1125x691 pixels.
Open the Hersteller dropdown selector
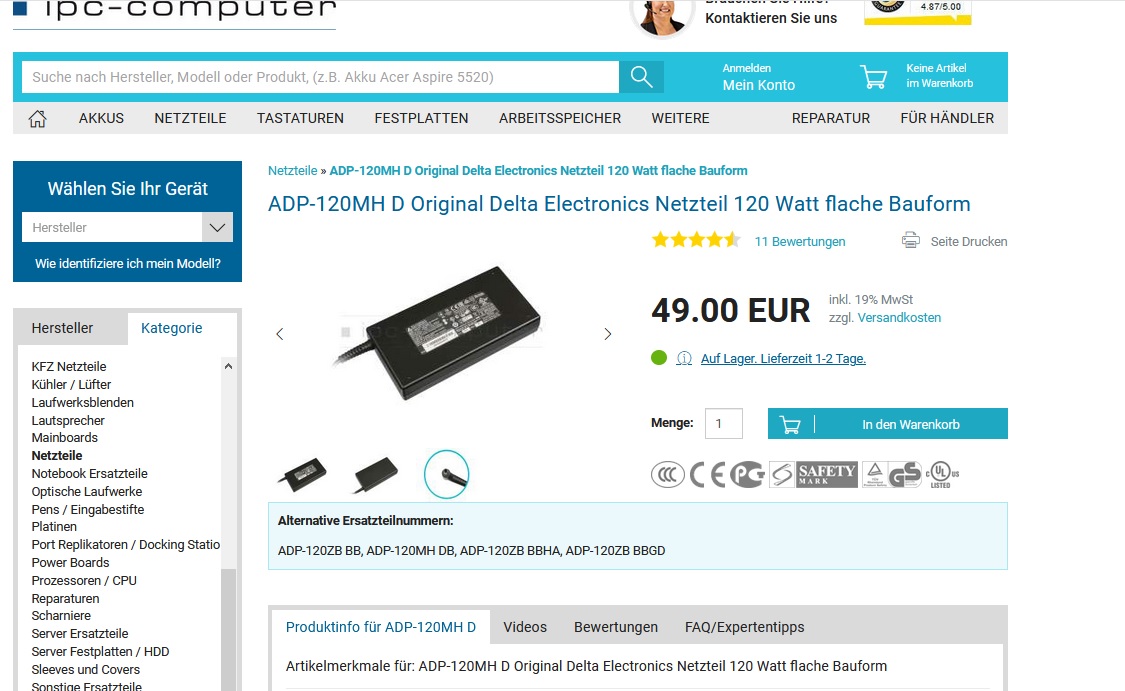point(128,227)
